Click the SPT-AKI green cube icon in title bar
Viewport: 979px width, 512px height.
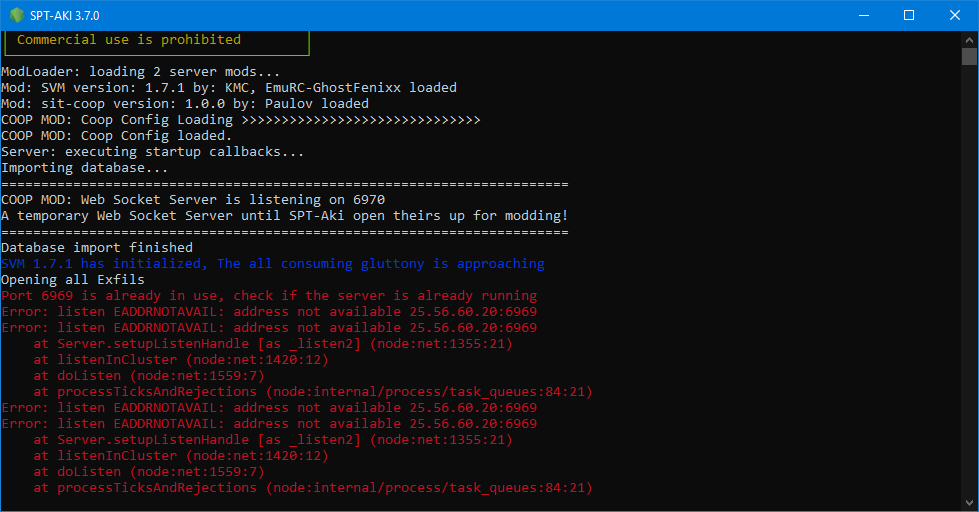click(17, 15)
